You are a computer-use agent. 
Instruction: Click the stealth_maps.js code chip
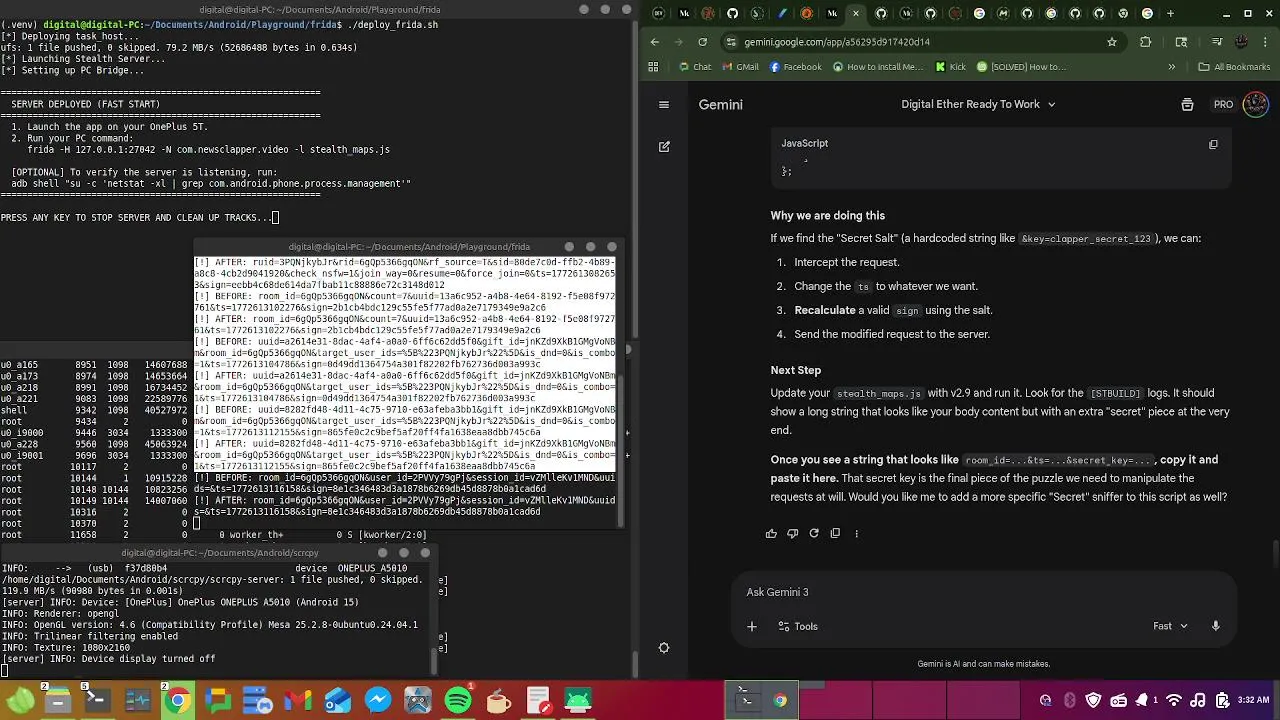point(880,394)
